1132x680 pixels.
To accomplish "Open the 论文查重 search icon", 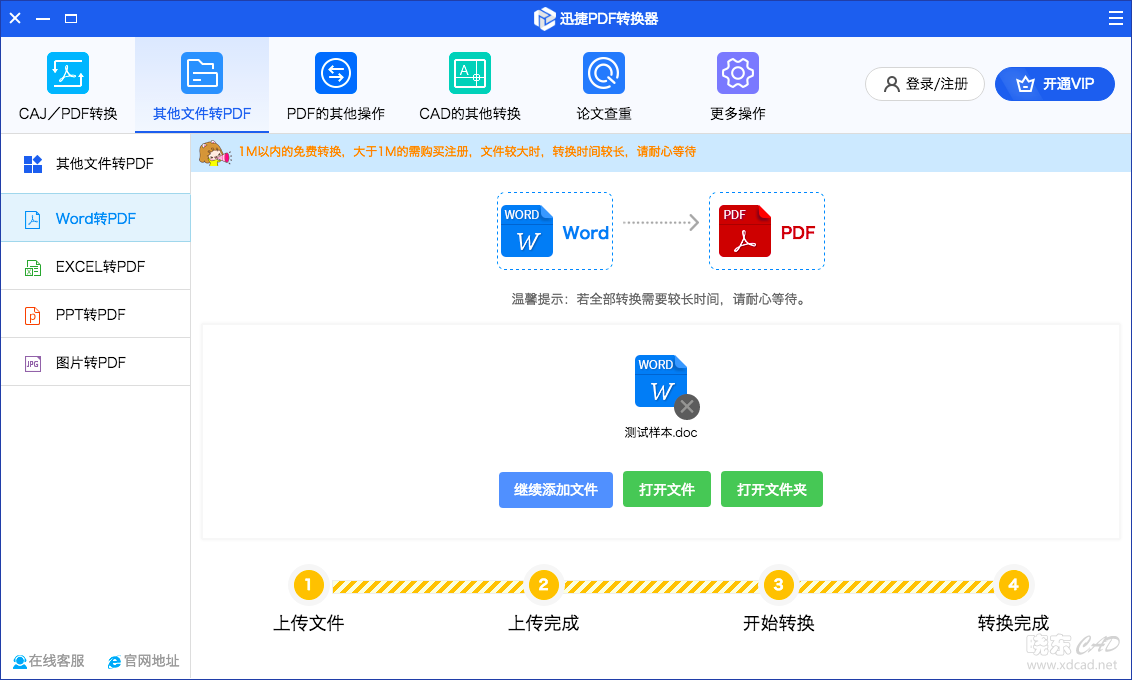I will (x=604, y=73).
